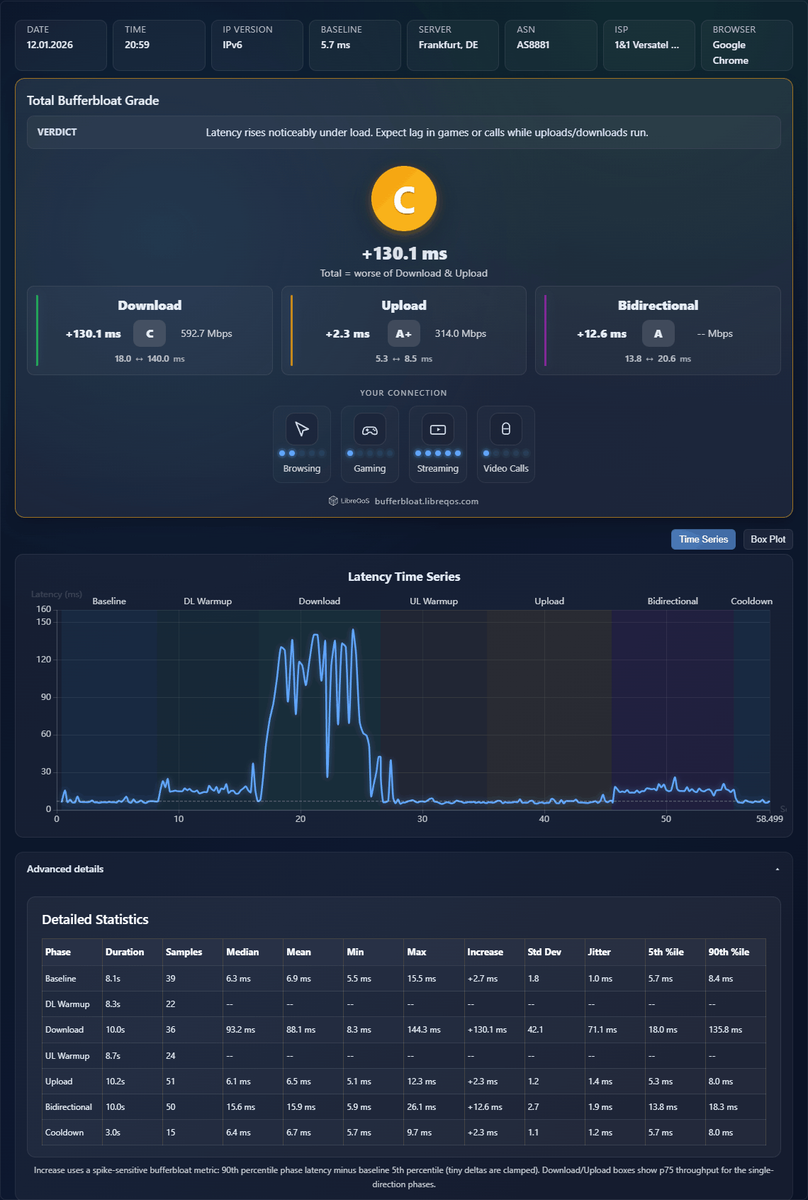Select the Upload result card
This screenshot has height=1200, width=808.
click(404, 330)
